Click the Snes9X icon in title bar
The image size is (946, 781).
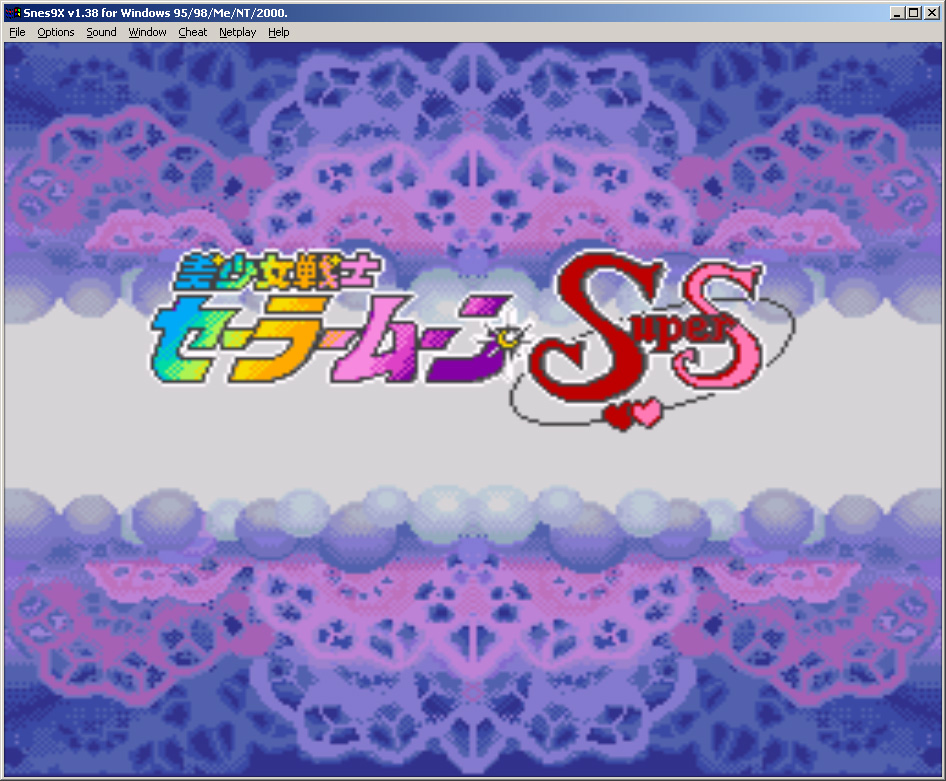12,12
